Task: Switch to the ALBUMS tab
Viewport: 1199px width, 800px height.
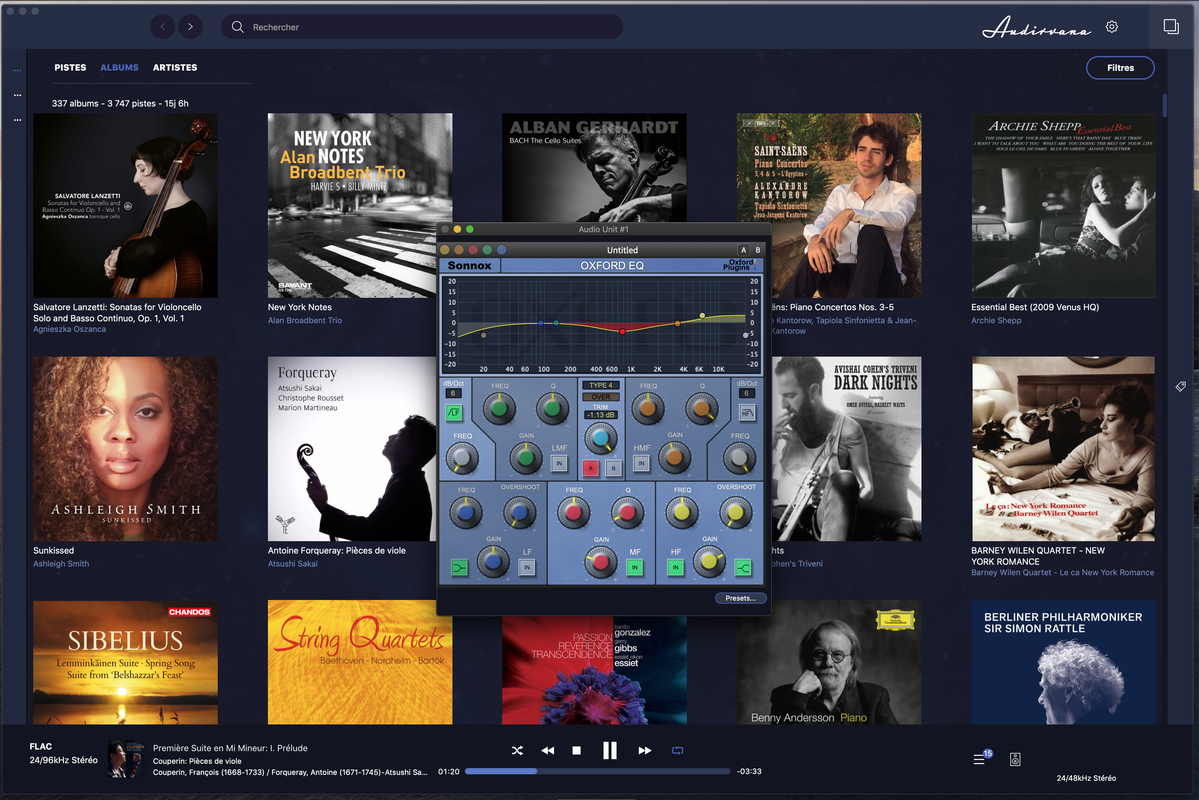Action: [119, 67]
